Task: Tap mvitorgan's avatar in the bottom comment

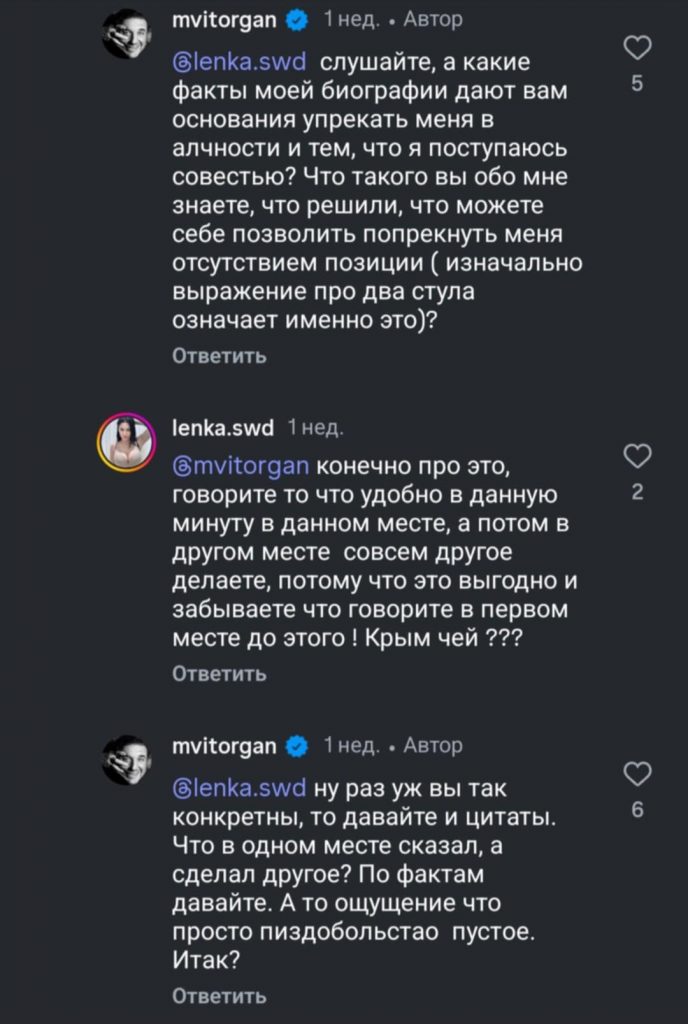Action: (126, 761)
